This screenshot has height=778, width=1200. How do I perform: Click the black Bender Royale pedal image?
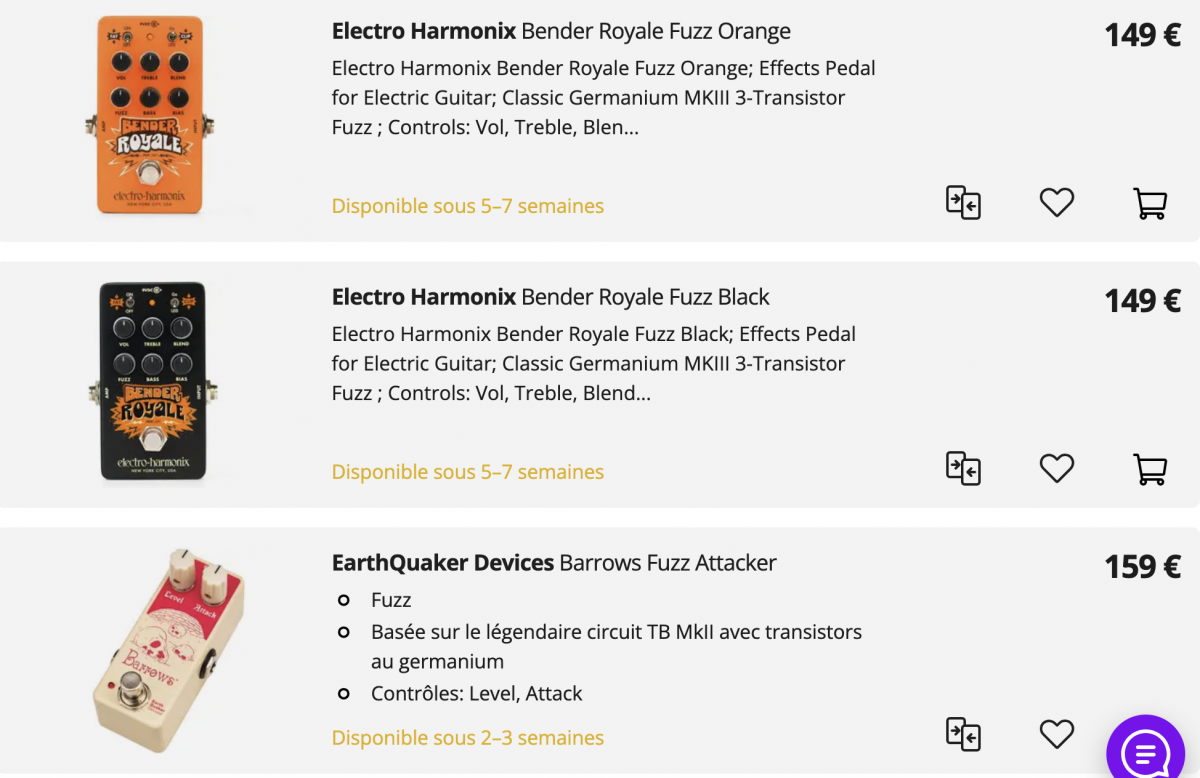pos(152,381)
